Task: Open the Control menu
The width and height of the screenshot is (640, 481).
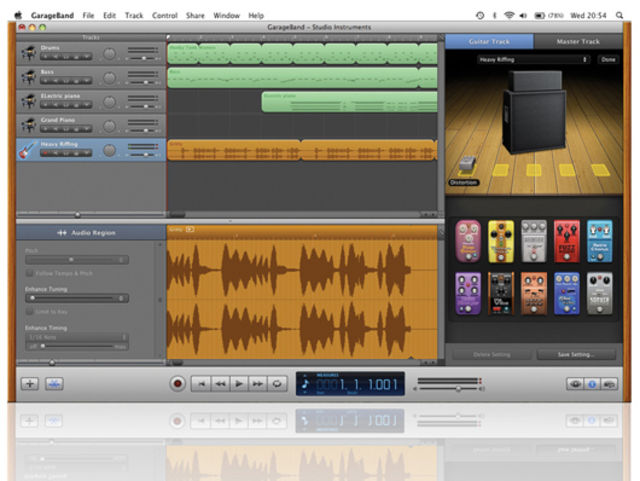Action: 164,16
